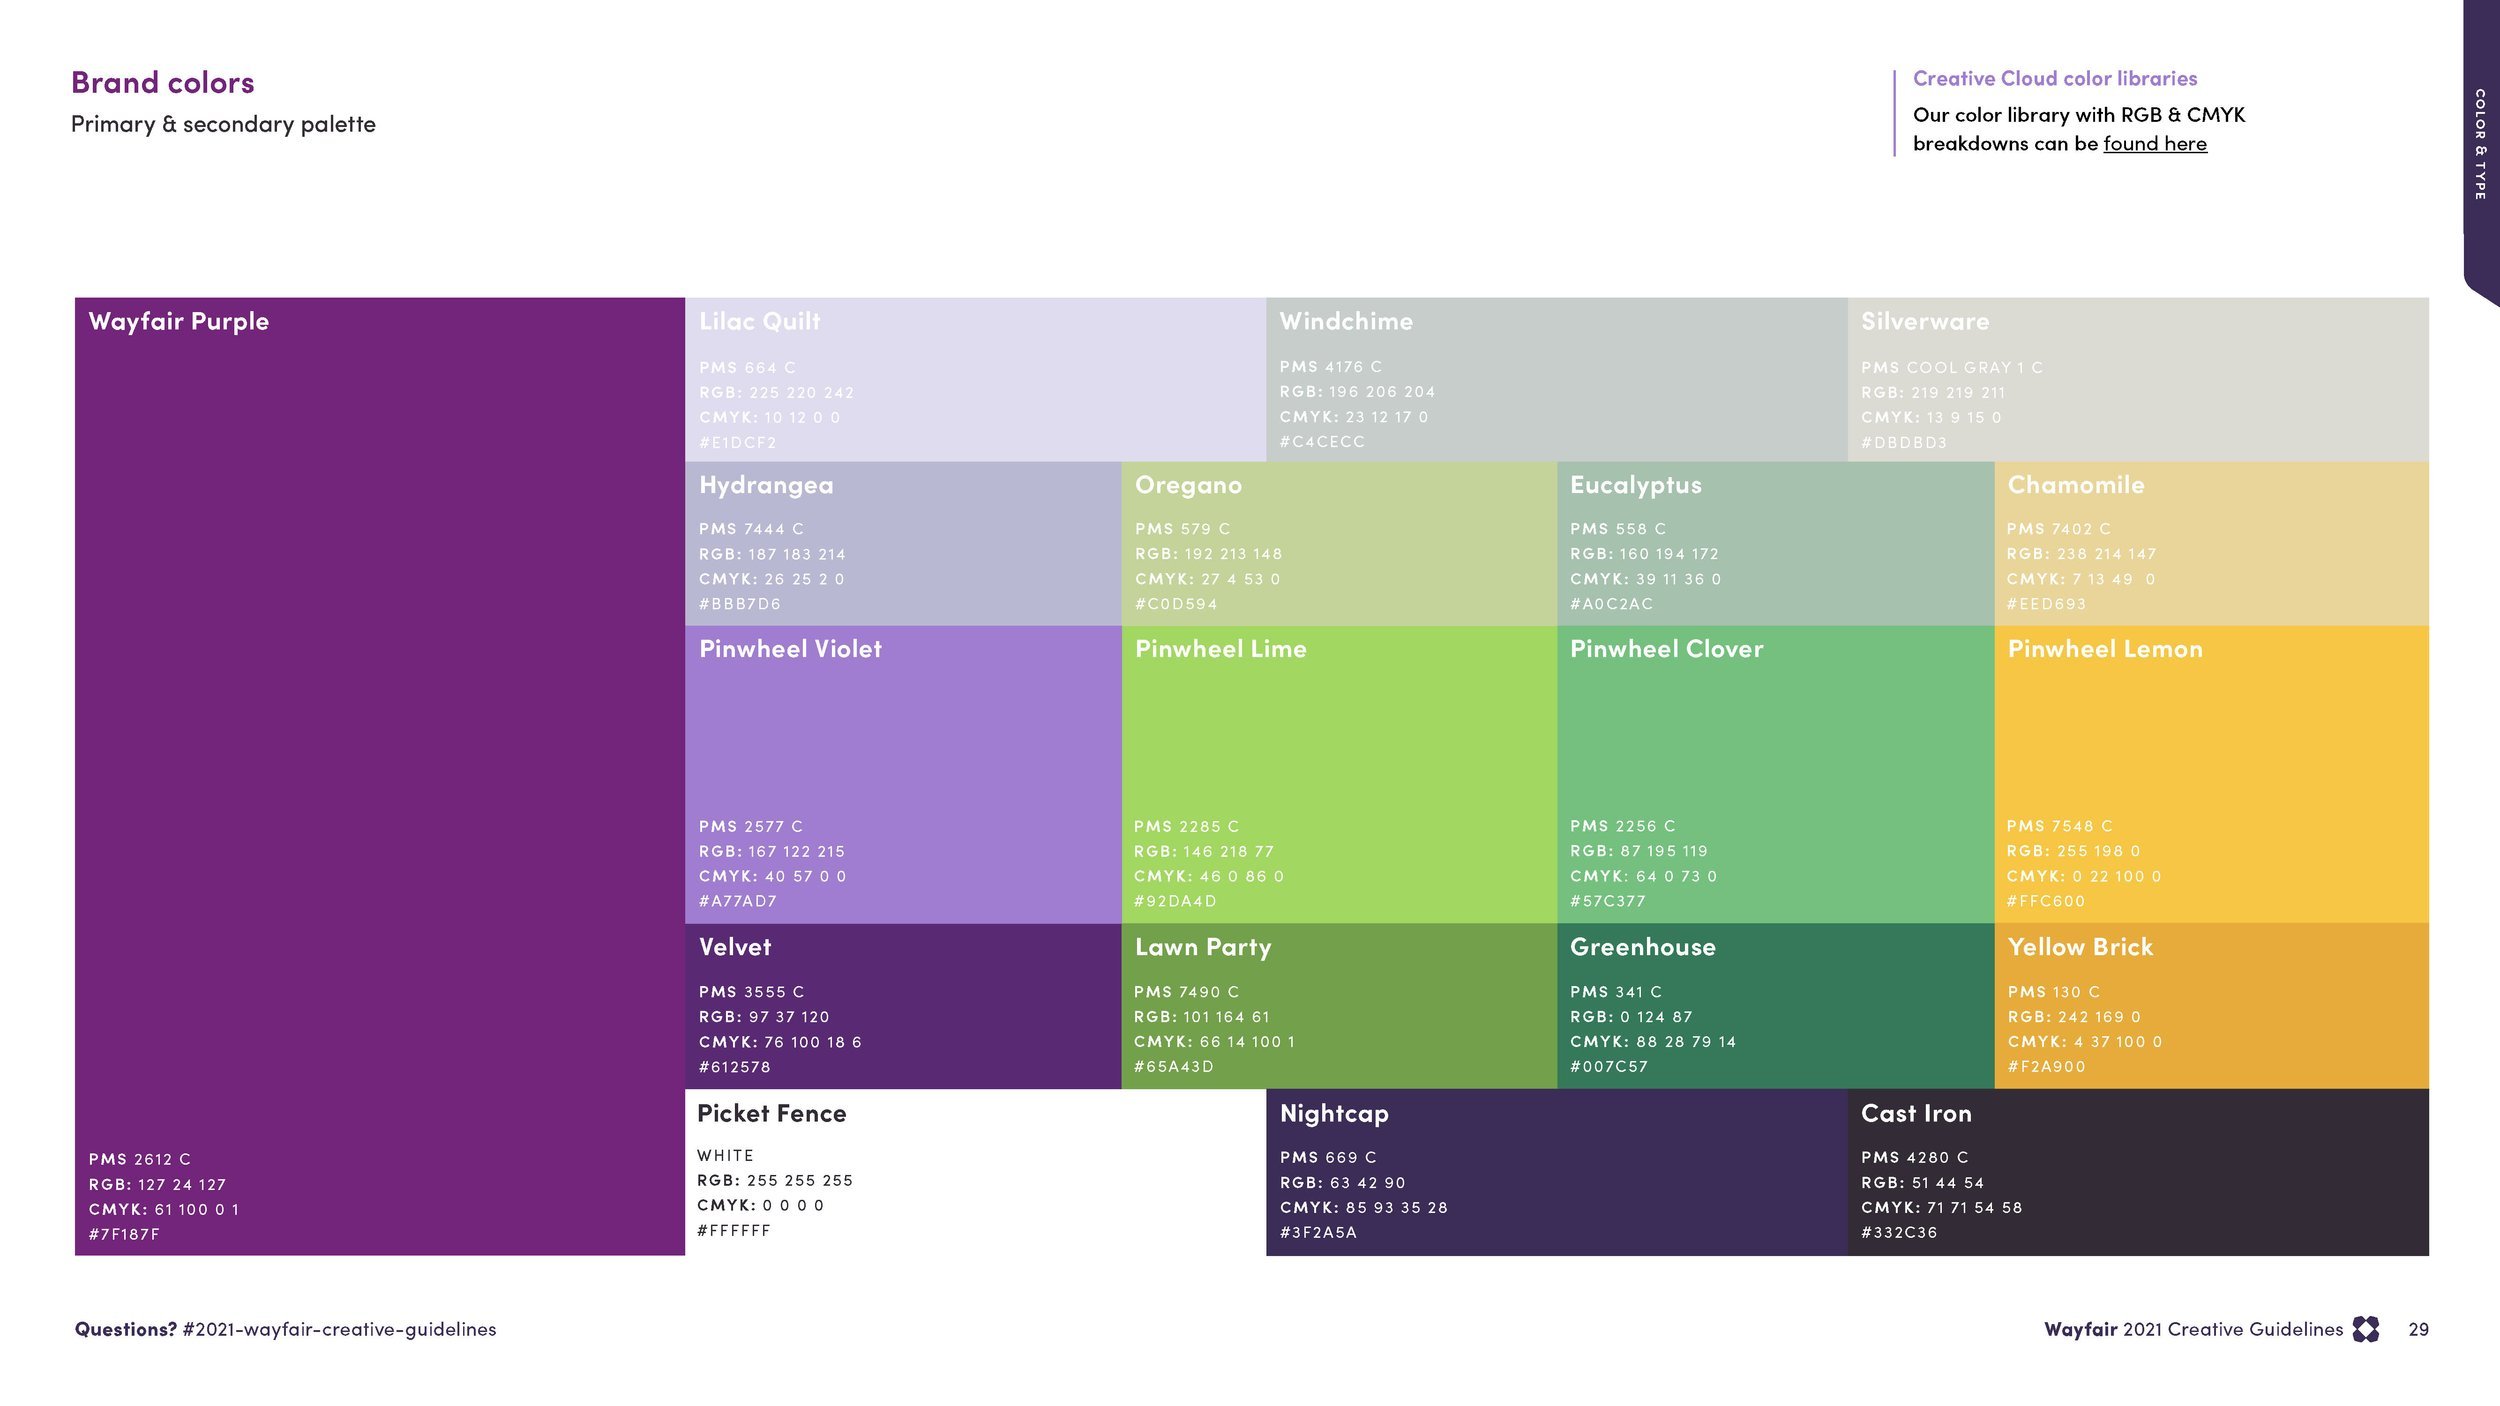
Task: Select the Nightcap swatch
Action: coord(1556,1172)
